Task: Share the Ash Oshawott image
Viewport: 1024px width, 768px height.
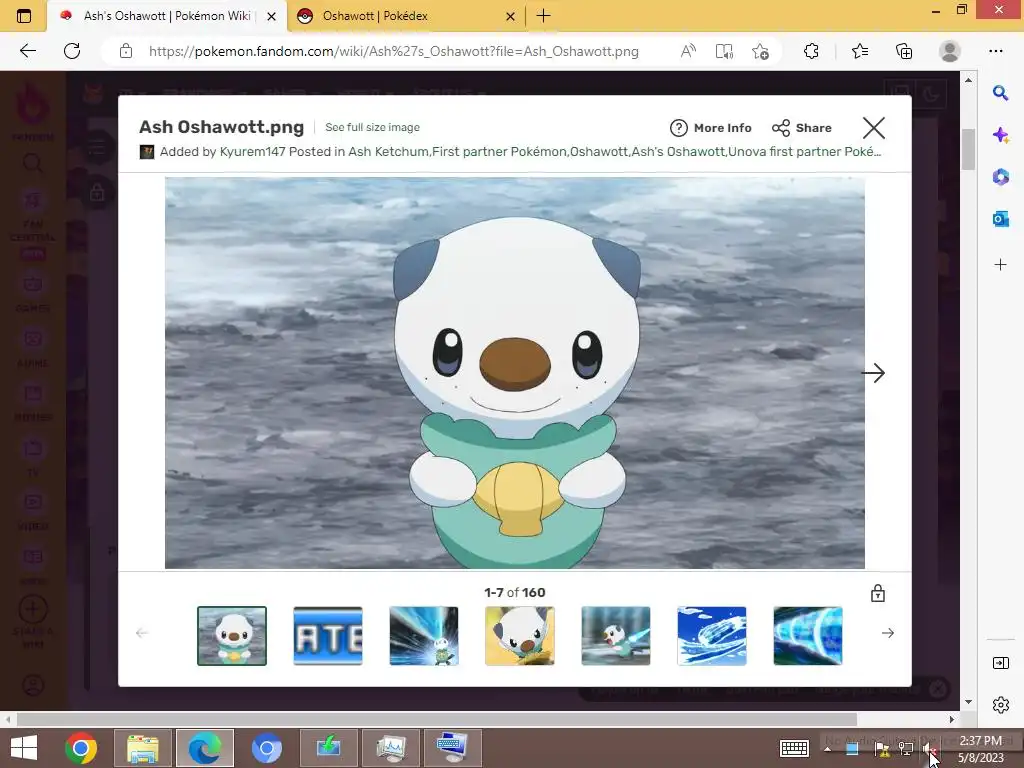Action: [801, 128]
